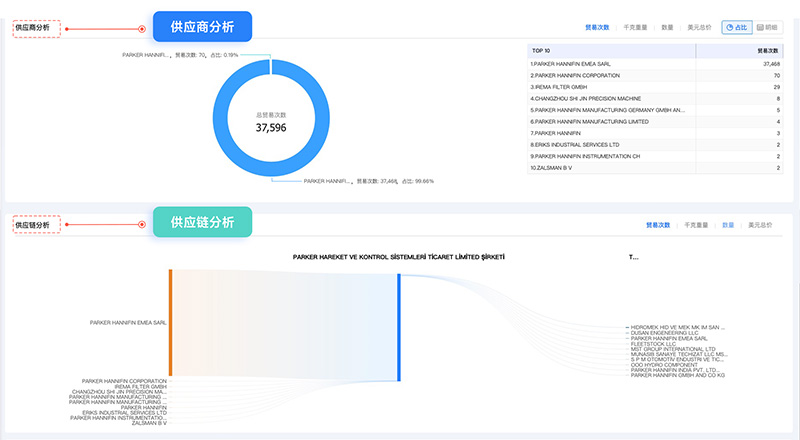Image resolution: width=800 pixels, height=440 pixels.
Task: Click PARKER HANNIFIN INSTRUMENTATIO... Sankey label
Action: 118,418
